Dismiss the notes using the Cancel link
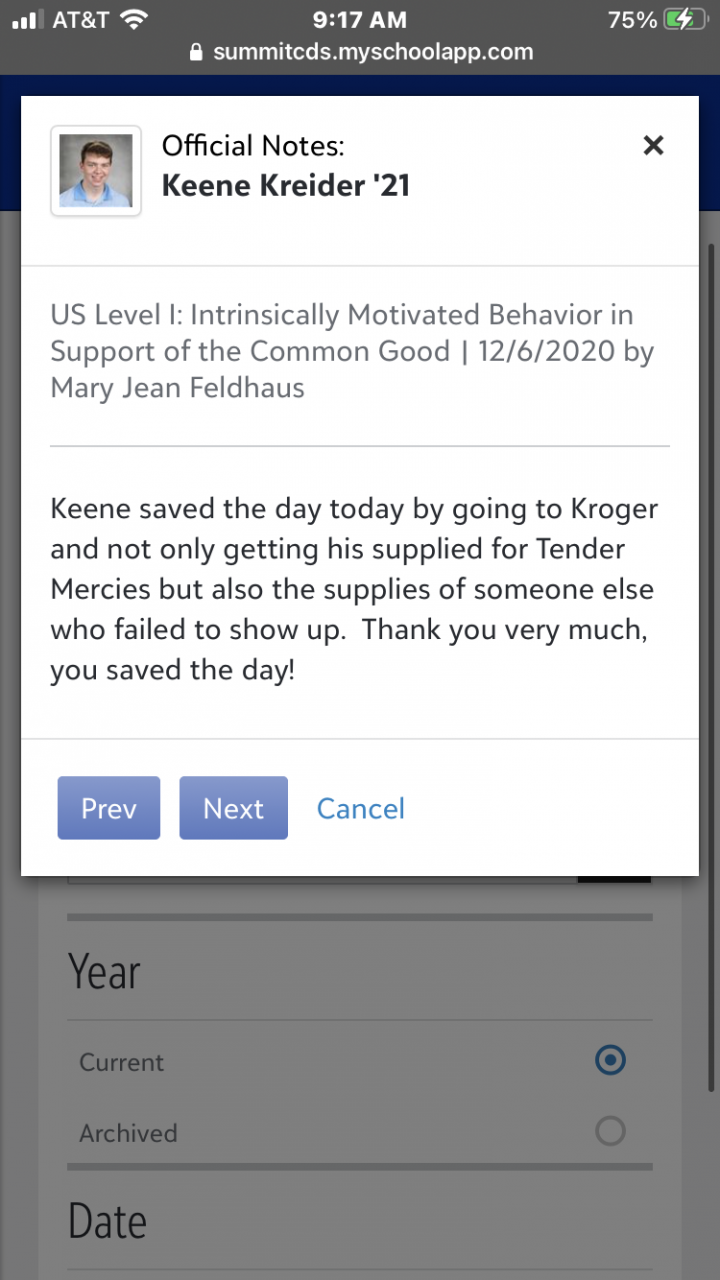 click(x=361, y=808)
